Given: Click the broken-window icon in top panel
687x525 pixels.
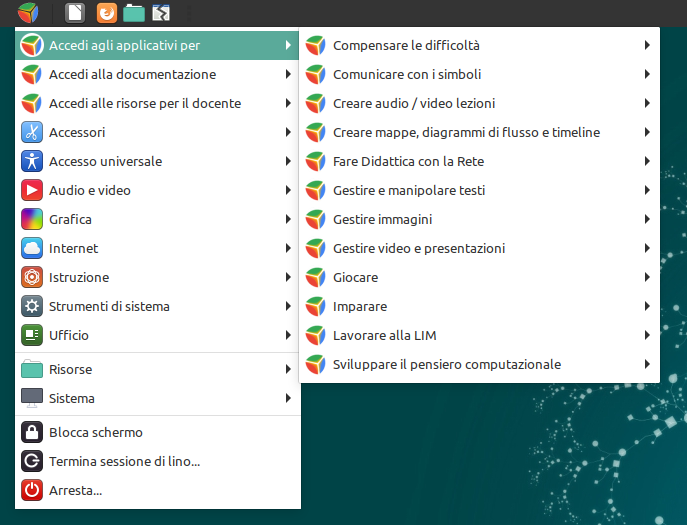Looking at the screenshot, I should (x=160, y=13).
